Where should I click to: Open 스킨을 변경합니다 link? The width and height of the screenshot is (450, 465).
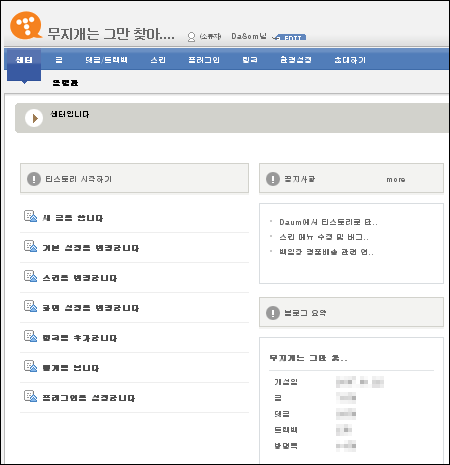click(x=80, y=278)
